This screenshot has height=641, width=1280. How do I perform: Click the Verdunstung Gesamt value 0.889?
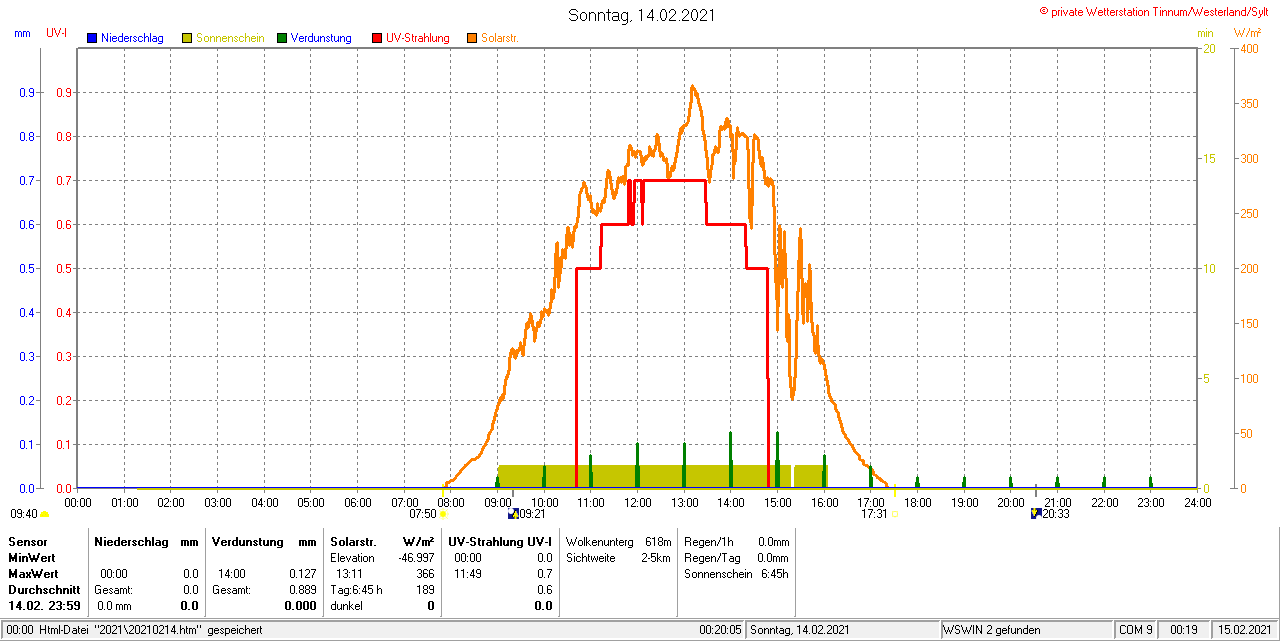click(x=302, y=590)
